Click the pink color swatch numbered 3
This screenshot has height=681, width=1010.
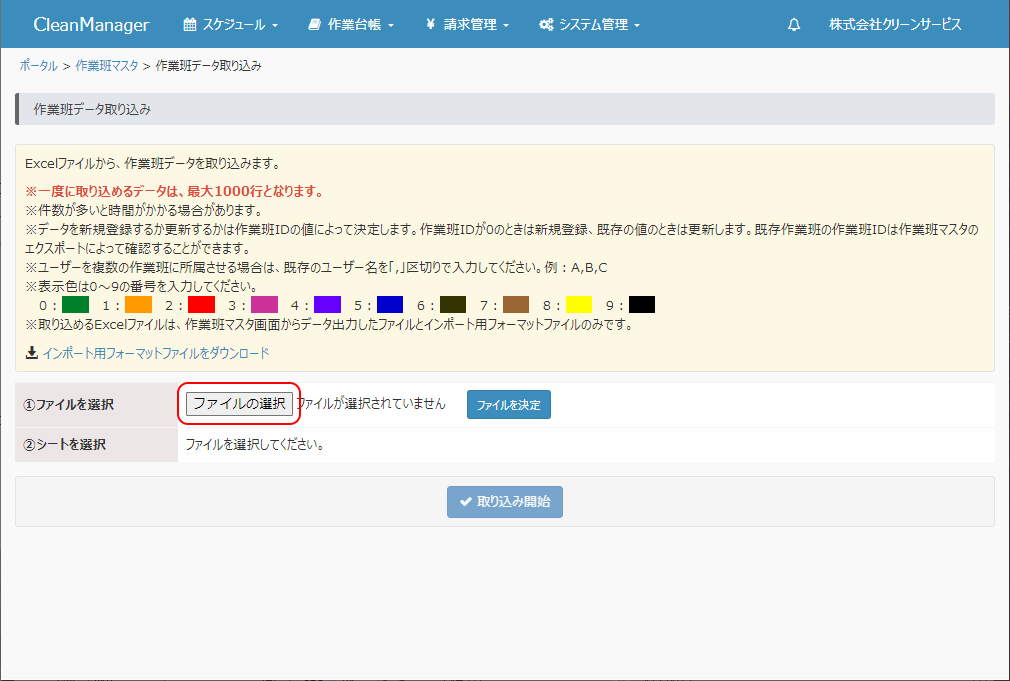pos(265,304)
